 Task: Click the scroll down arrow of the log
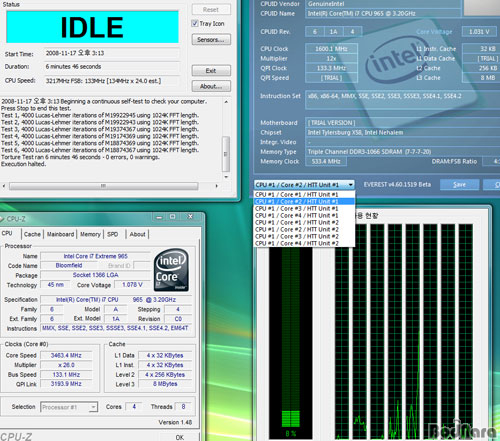[x=226, y=177]
